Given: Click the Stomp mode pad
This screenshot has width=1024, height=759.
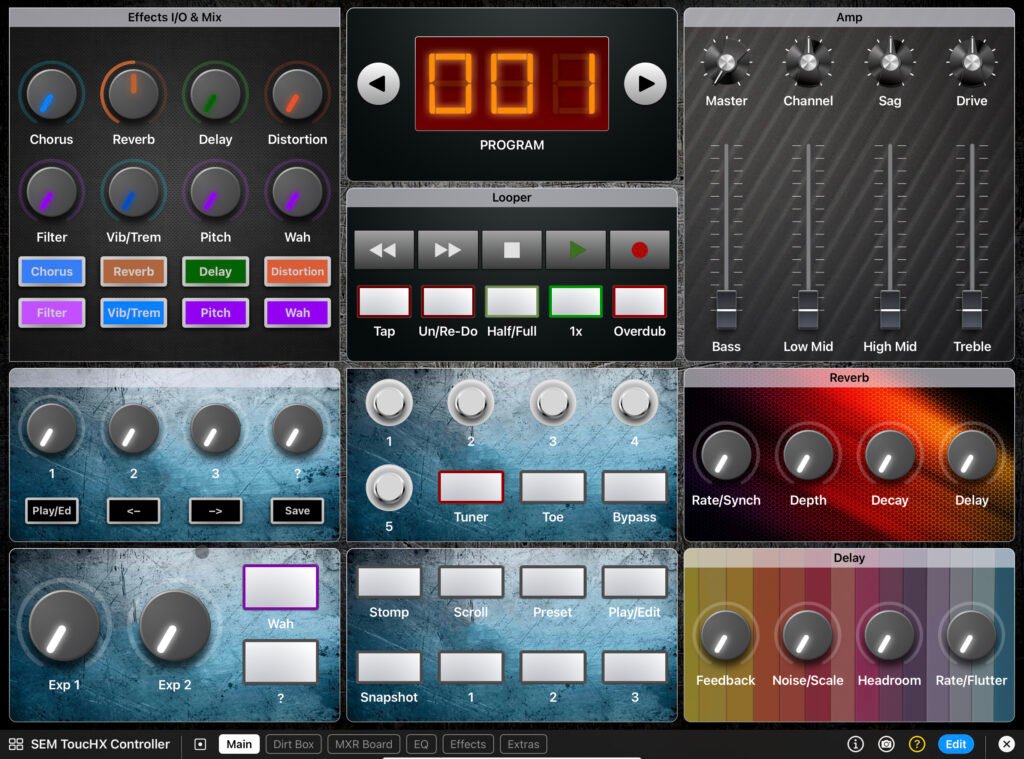Looking at the screenshot, I should (389, 582).
